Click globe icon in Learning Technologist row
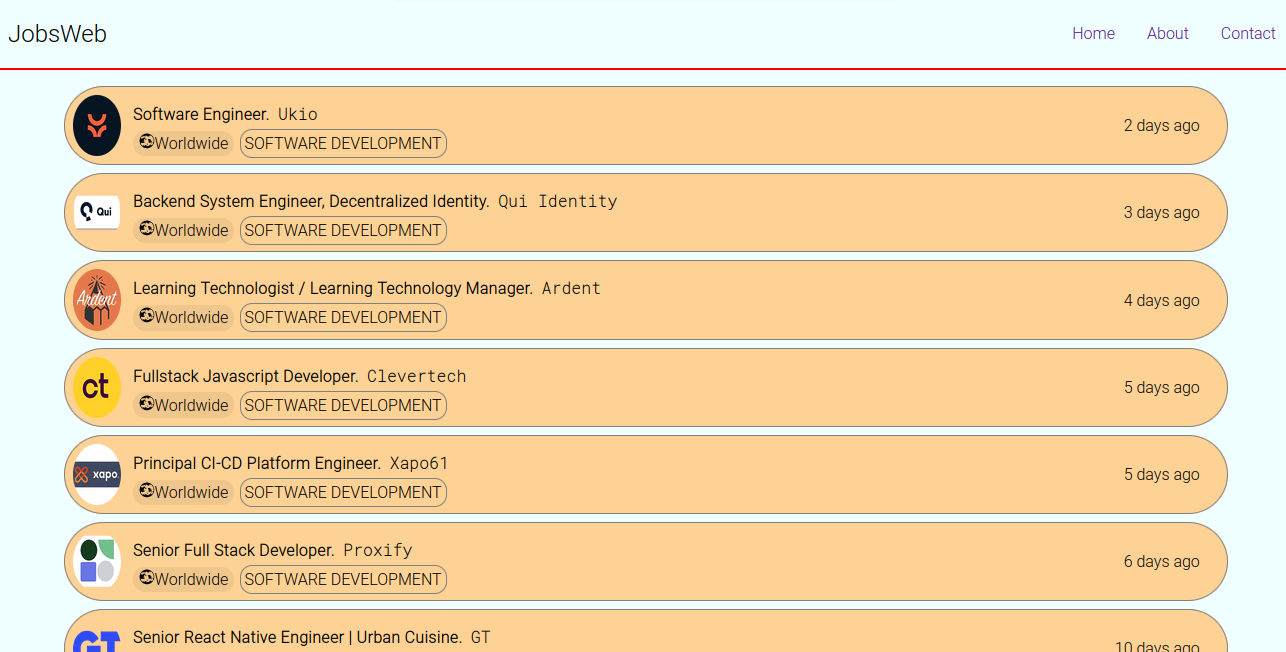This screenshot has width=1286, height=652. (146, 316)
